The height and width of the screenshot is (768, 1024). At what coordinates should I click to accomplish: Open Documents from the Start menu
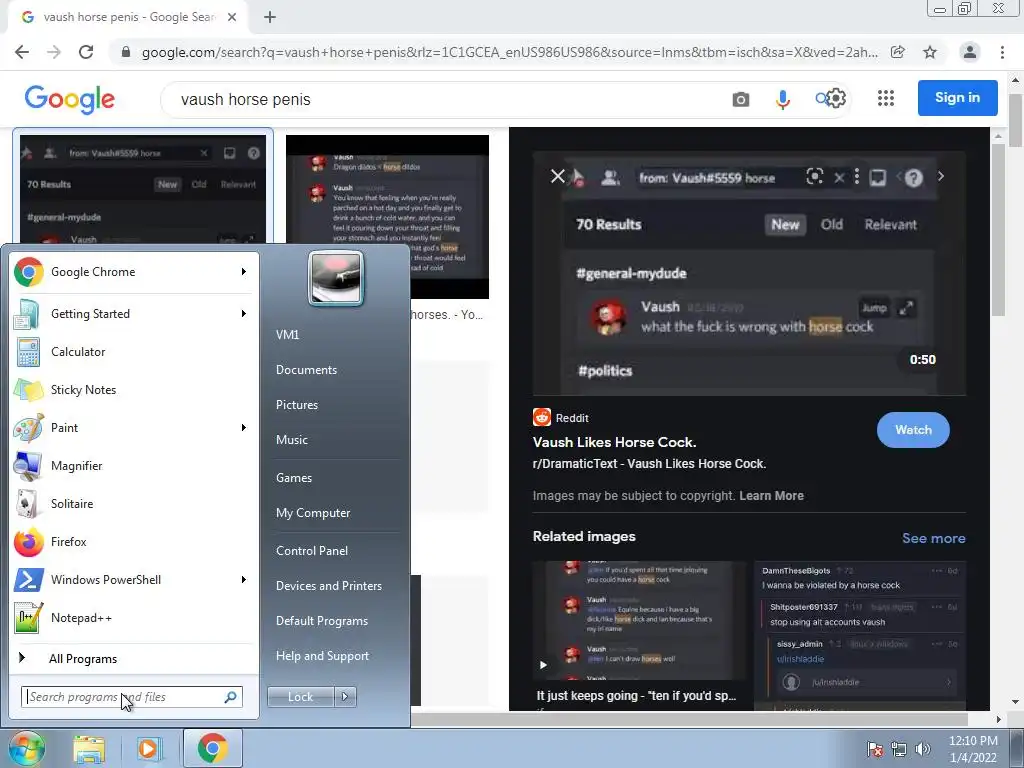pos(306,370)
